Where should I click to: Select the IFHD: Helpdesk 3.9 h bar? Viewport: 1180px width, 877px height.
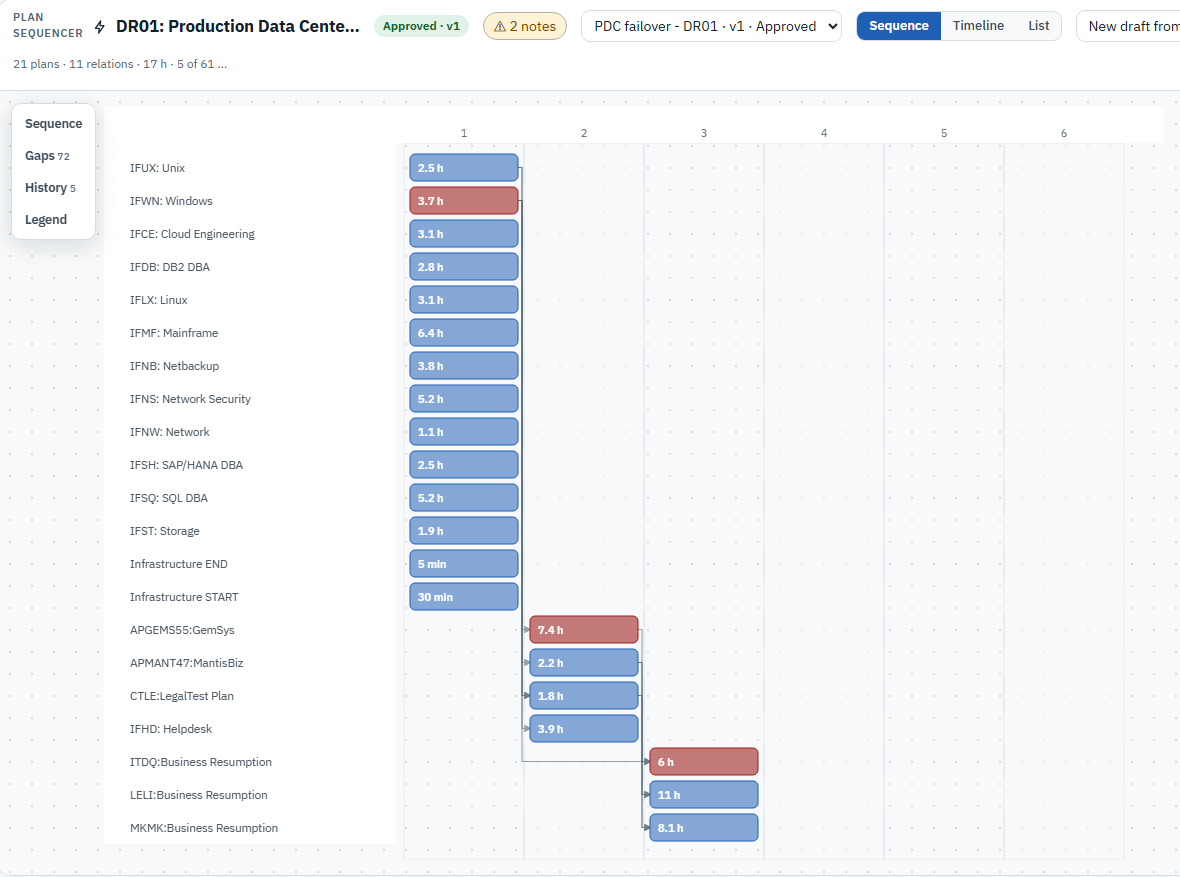click(x=584, y=729)
